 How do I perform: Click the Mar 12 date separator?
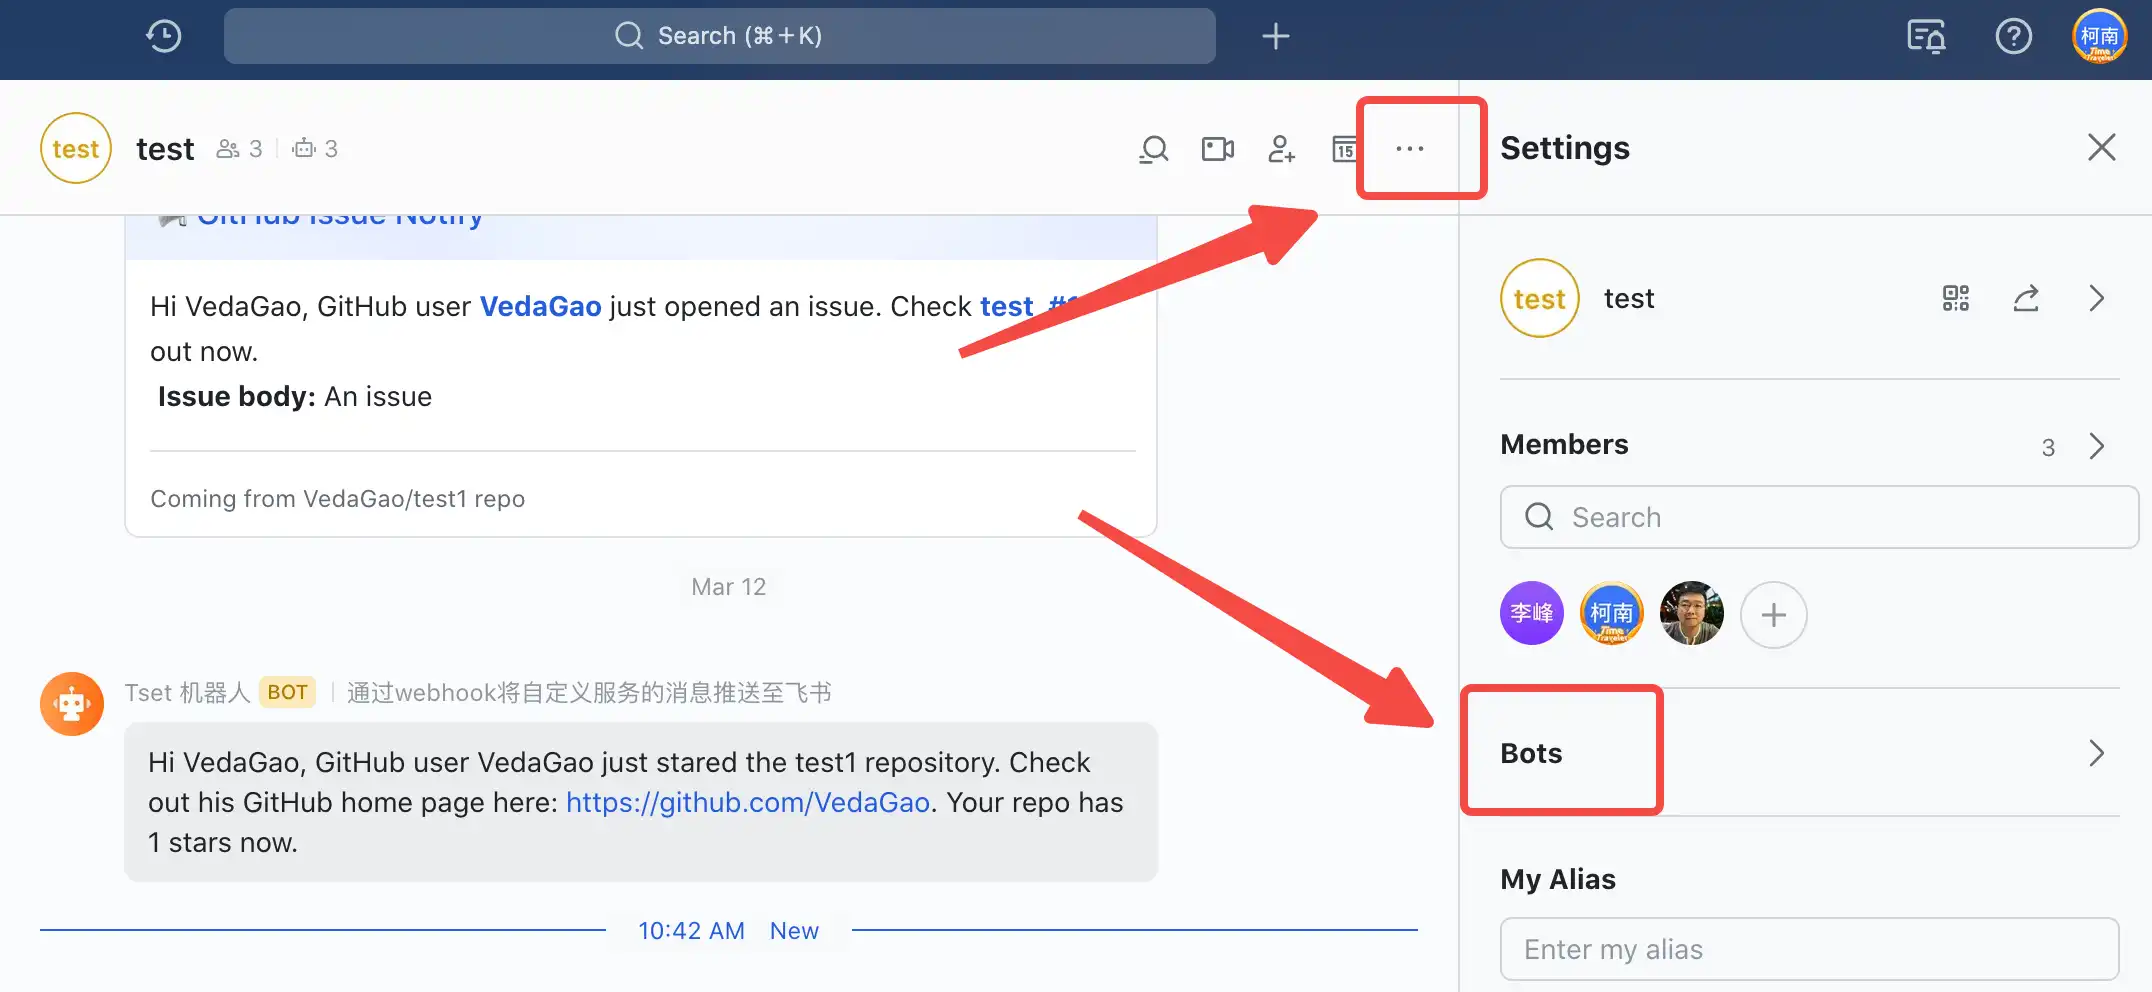tap(728, 587)
